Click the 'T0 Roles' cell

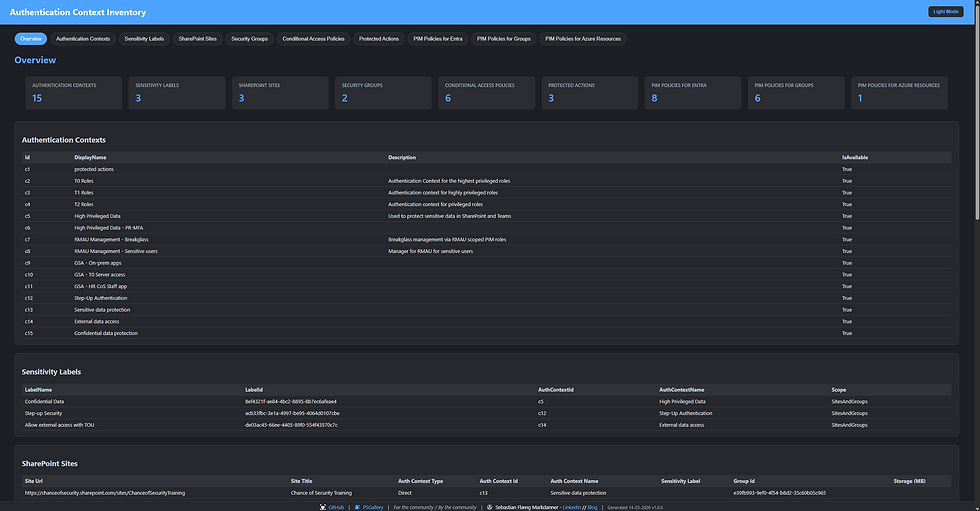tap(84, 181)
